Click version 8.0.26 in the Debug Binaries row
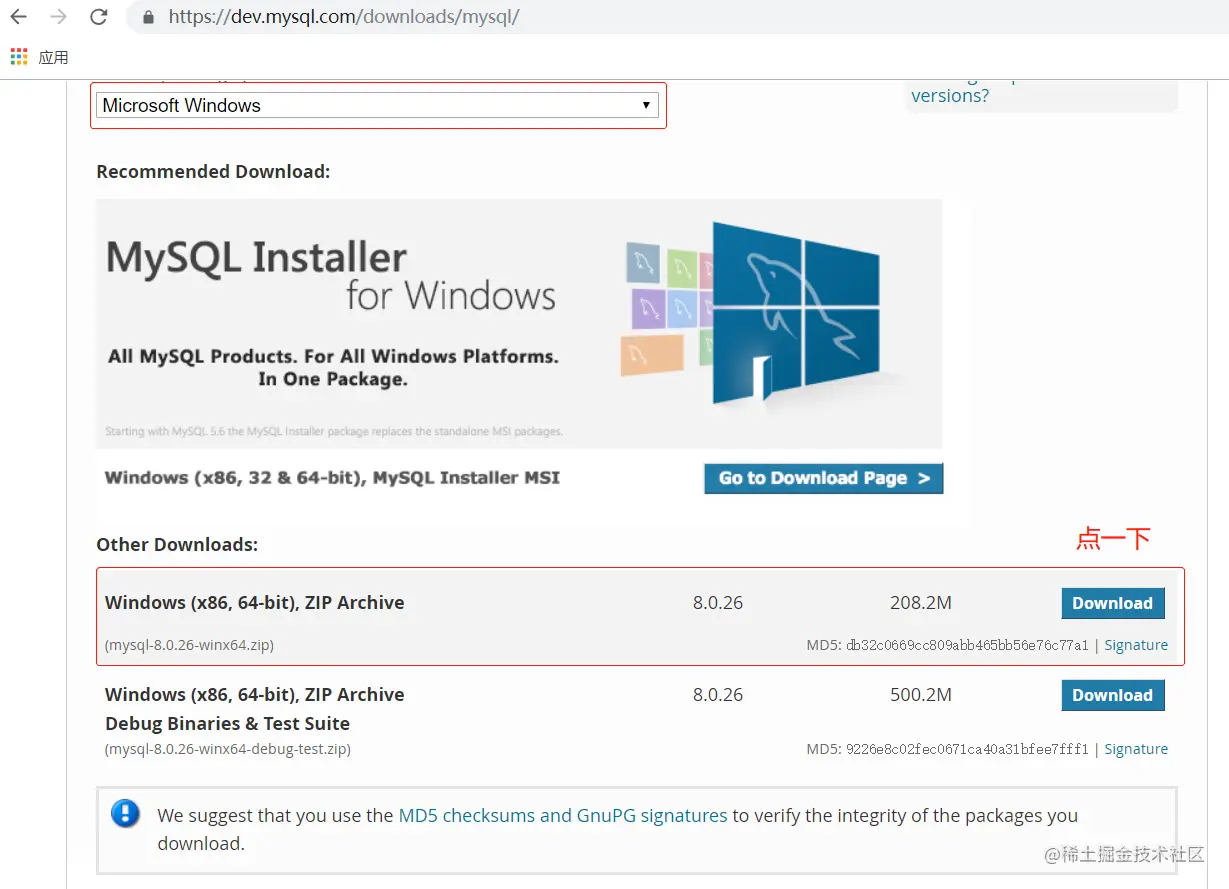The width and height of the screenshot is (1229, 889). 718,695
